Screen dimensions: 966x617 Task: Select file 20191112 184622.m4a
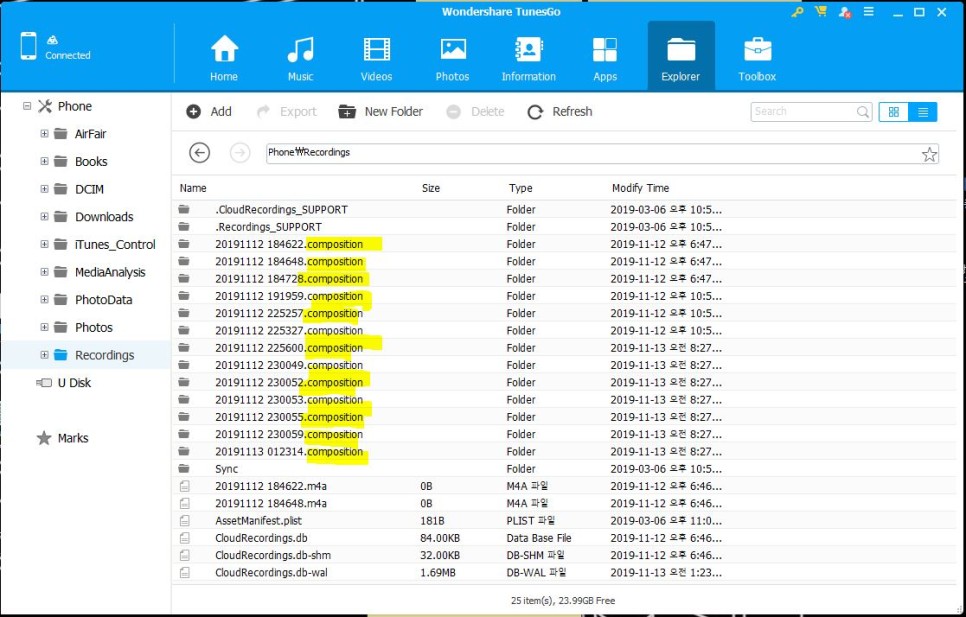tap(563, 486)
